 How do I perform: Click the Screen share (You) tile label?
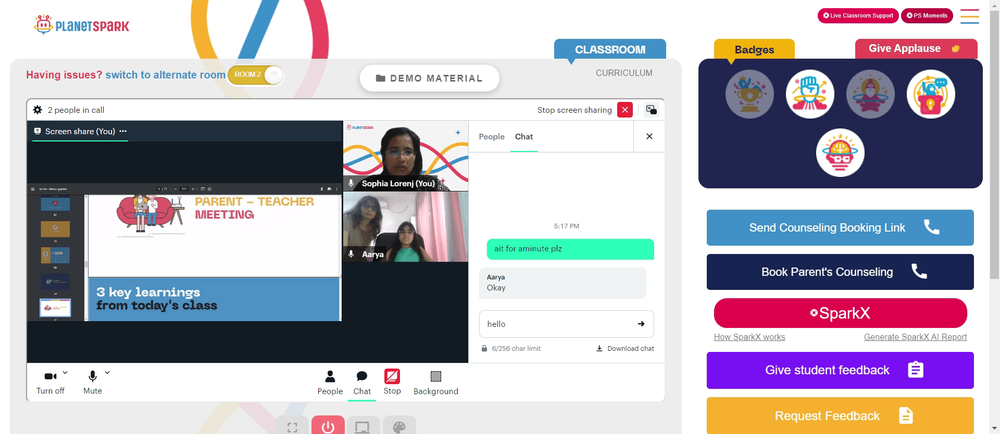(x=80, y=131)
